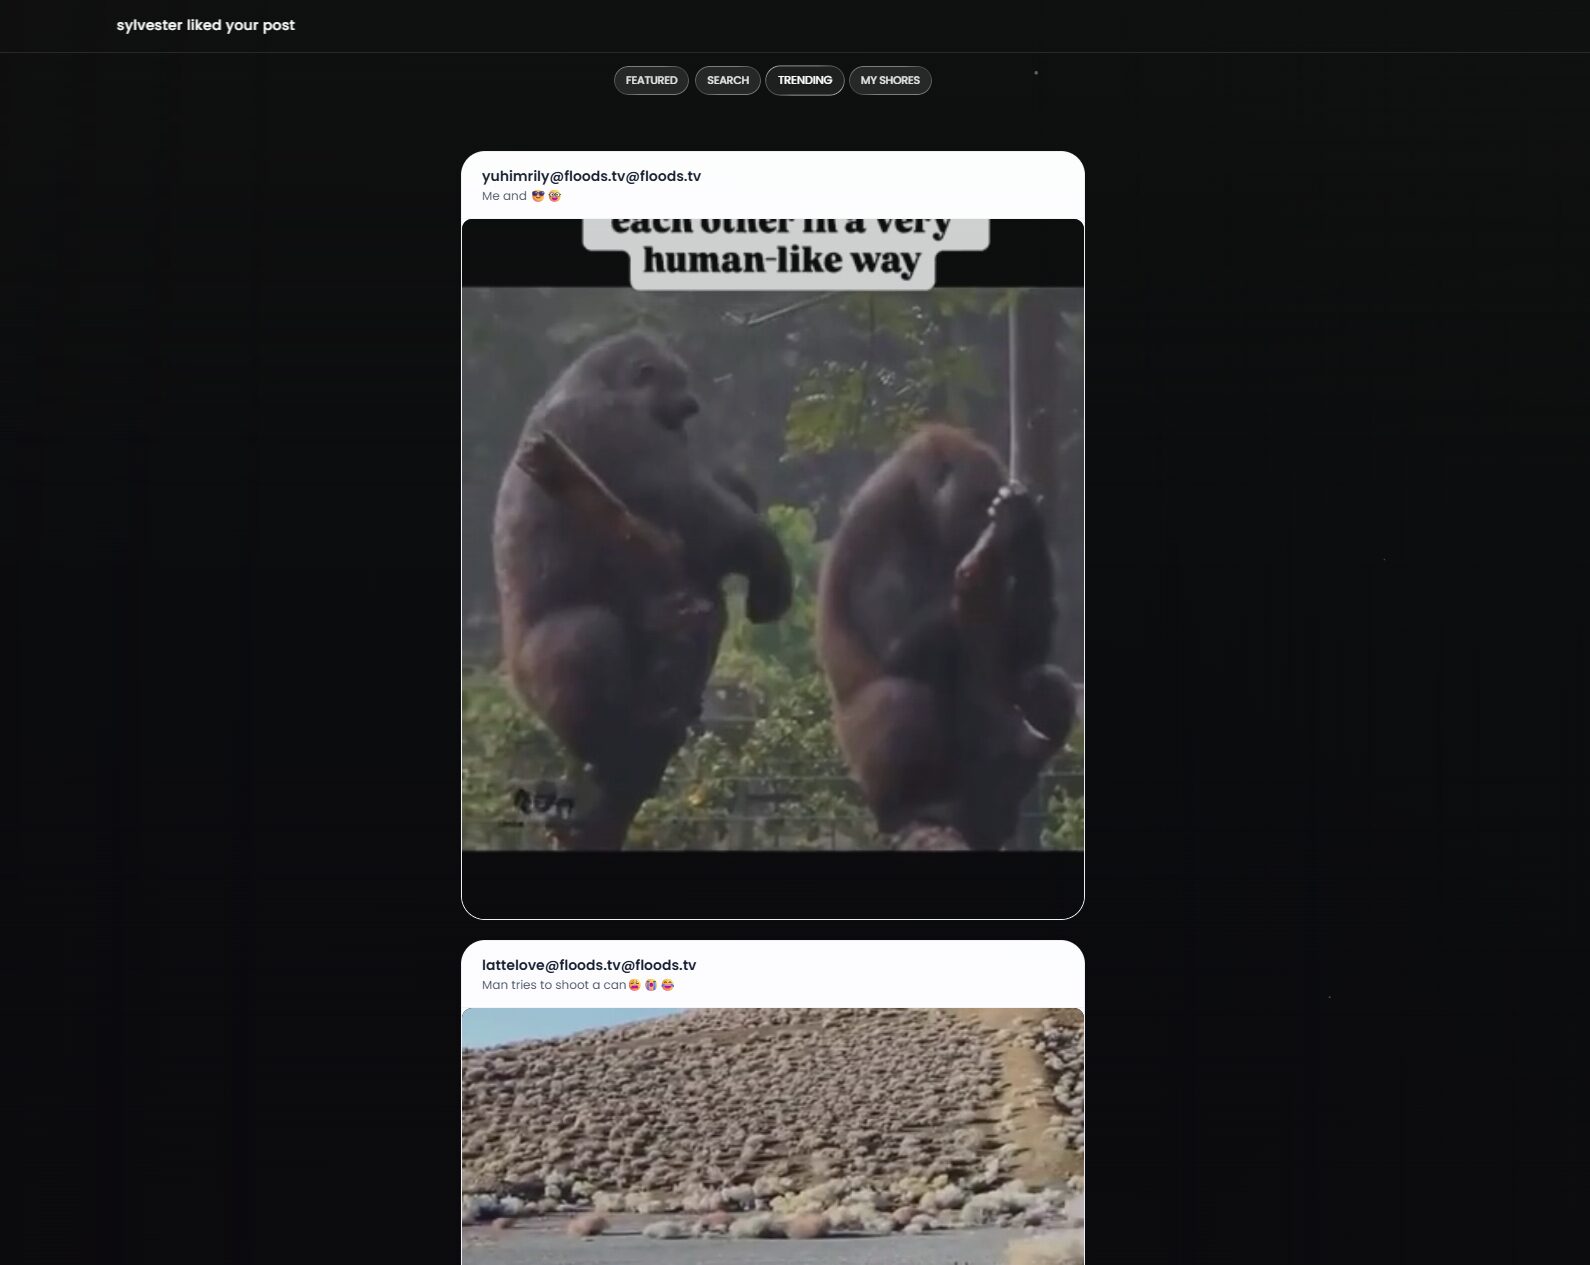Viewport: 1590px width, 1265px height.
Task: Open yuhimrily@floods.tv profile link
Action: (591, 176)
